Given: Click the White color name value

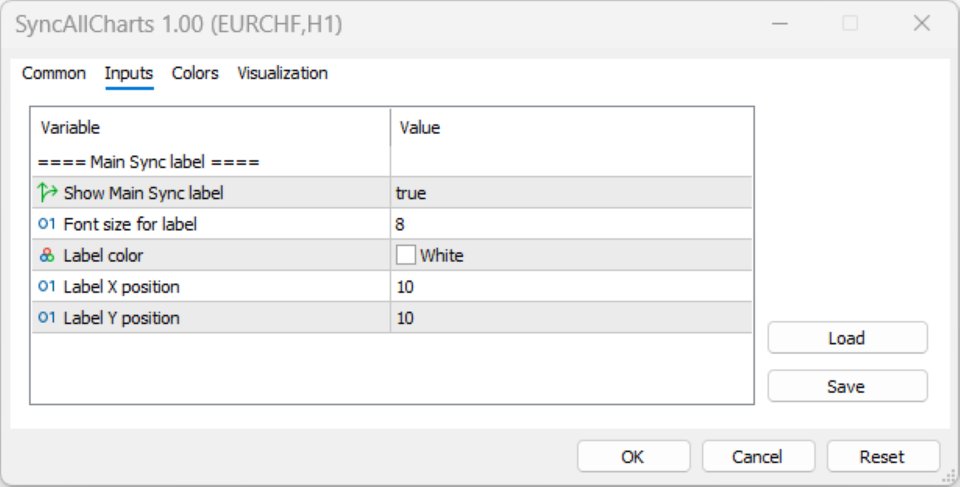Looking at the screenshot, I should click(441, 255).
